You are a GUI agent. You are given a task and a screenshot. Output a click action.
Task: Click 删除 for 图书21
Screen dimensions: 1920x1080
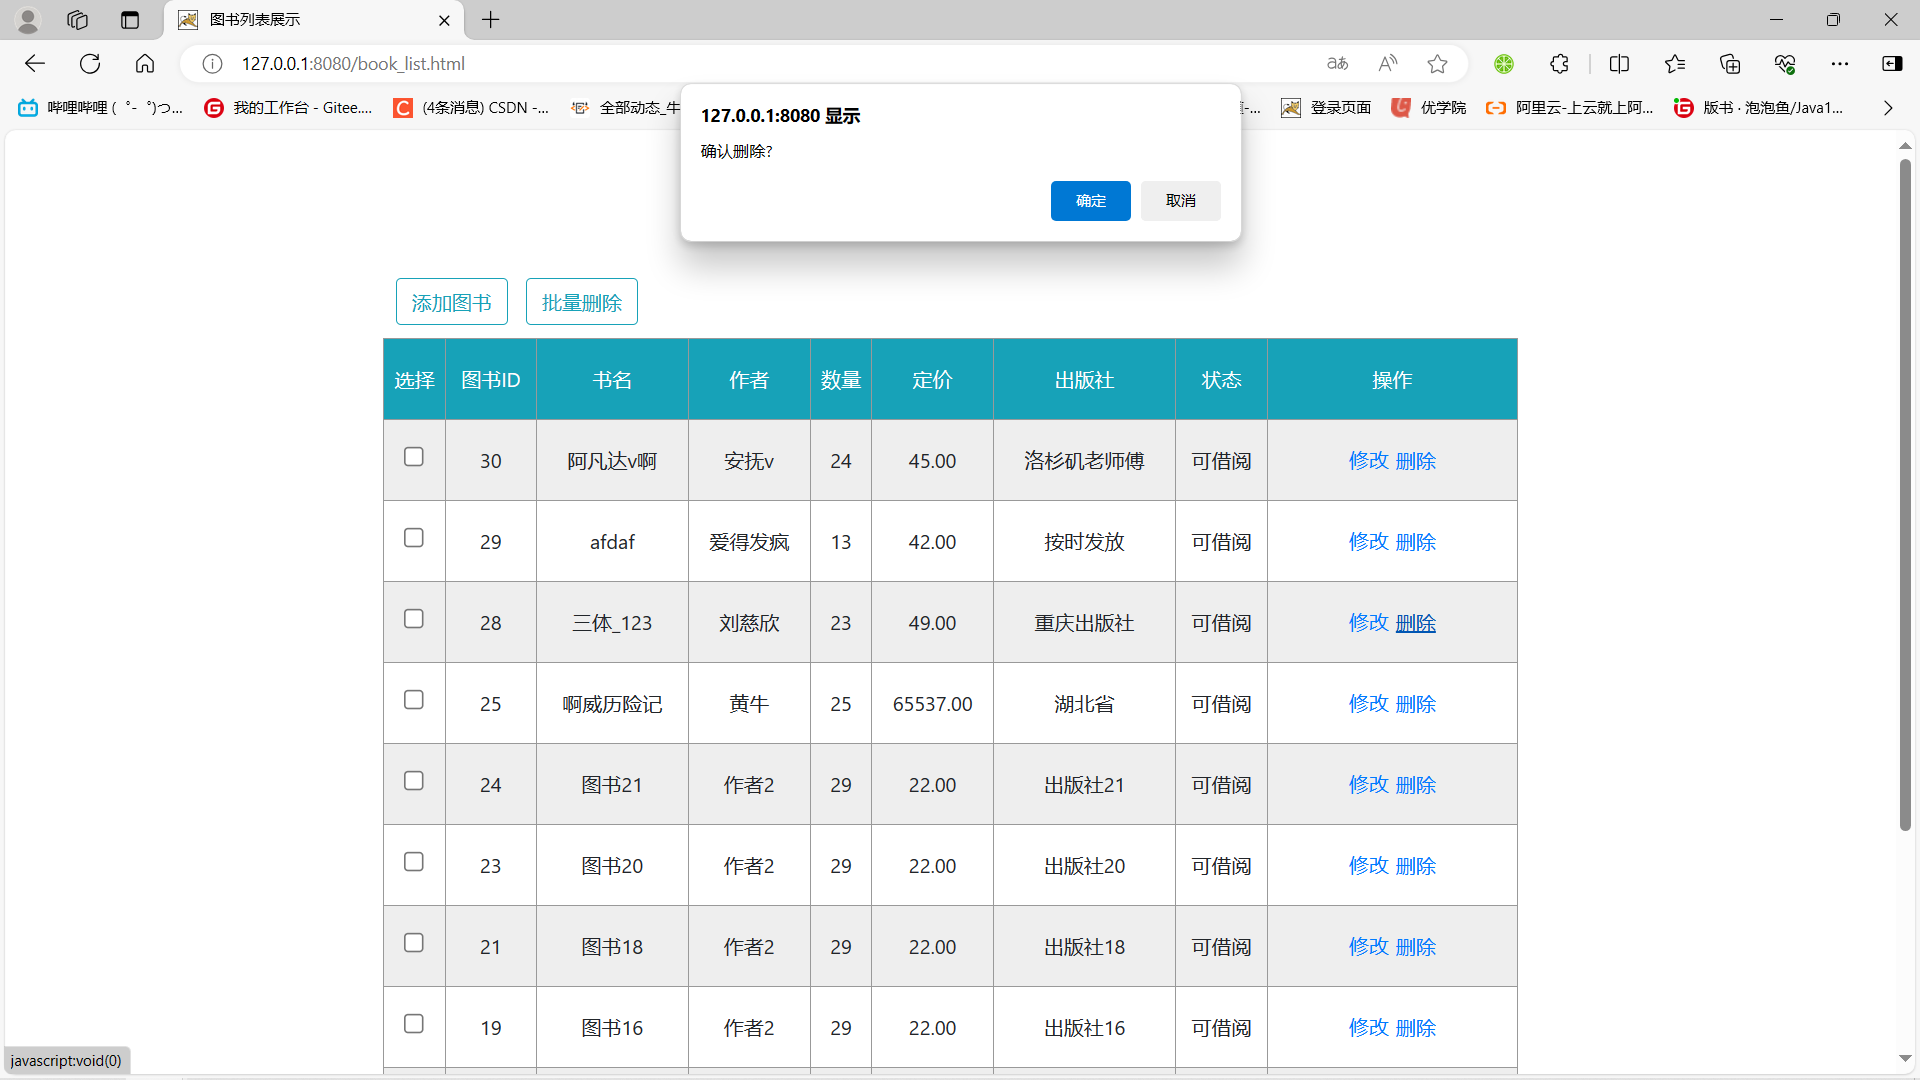[x=1416, y=785]
